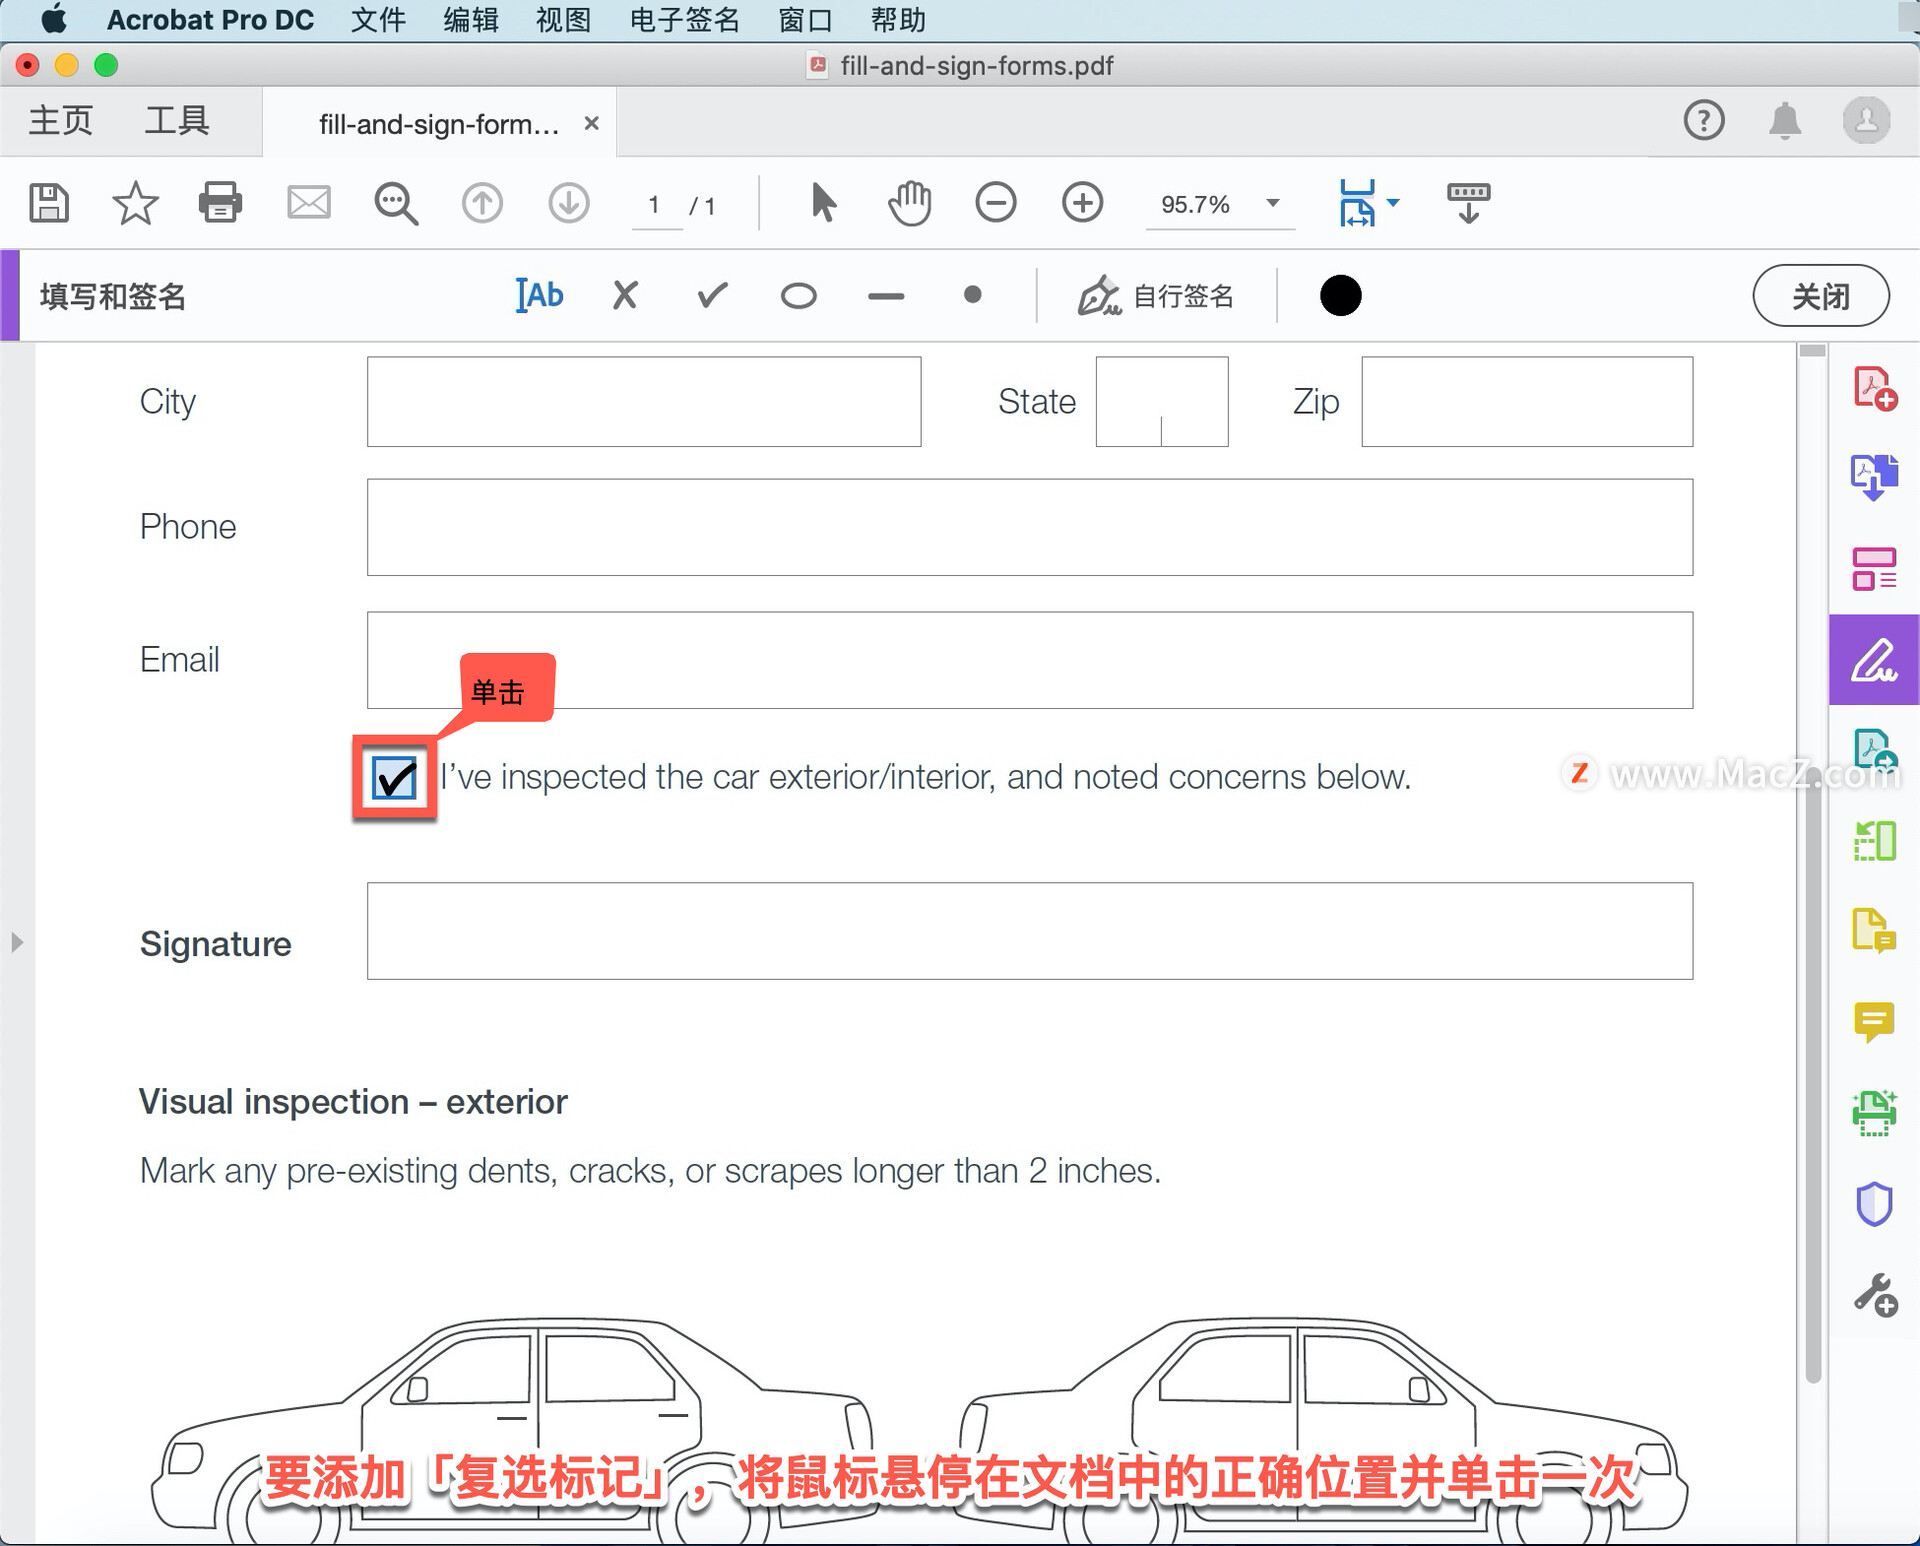
Task: Open the 编辑 menu
Action: pyautogui.click(x=471, y=20)
